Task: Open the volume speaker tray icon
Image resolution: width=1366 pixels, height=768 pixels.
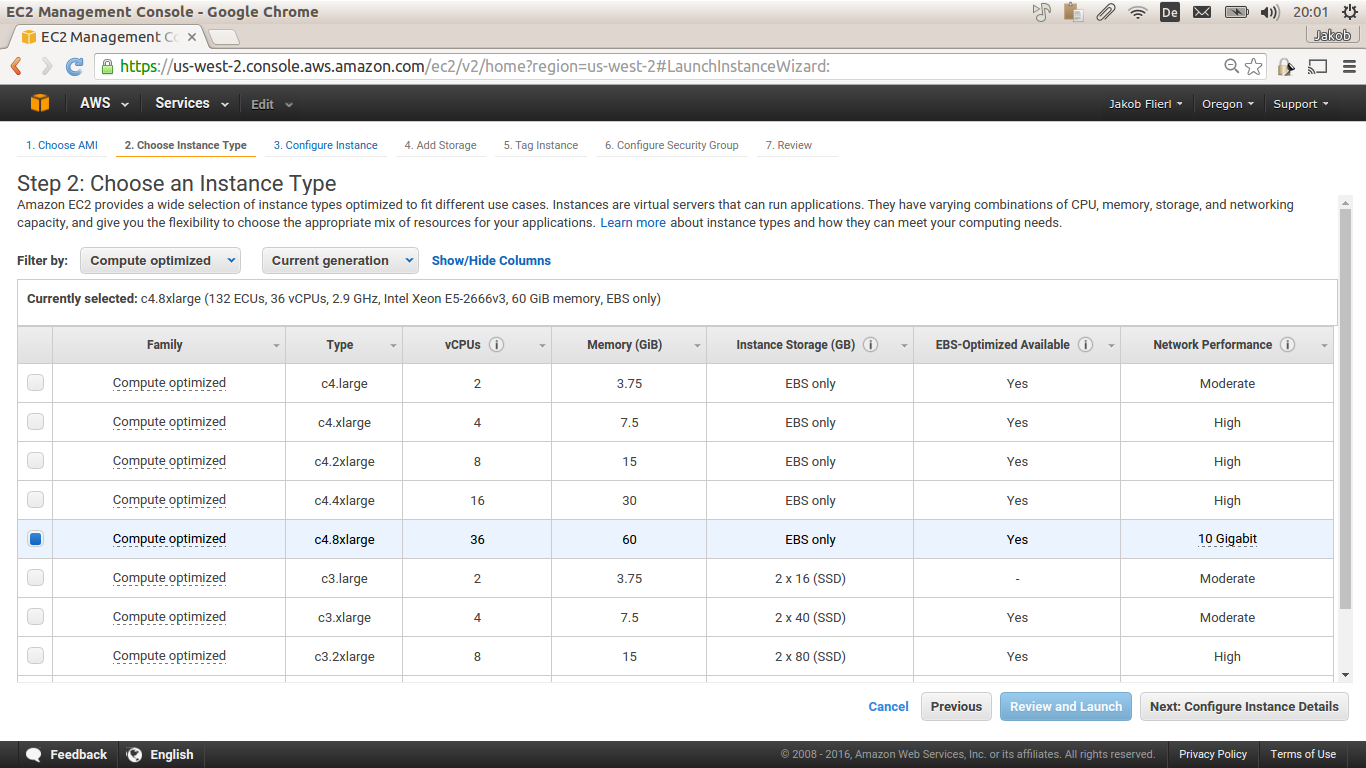Action: [1270, 12]
